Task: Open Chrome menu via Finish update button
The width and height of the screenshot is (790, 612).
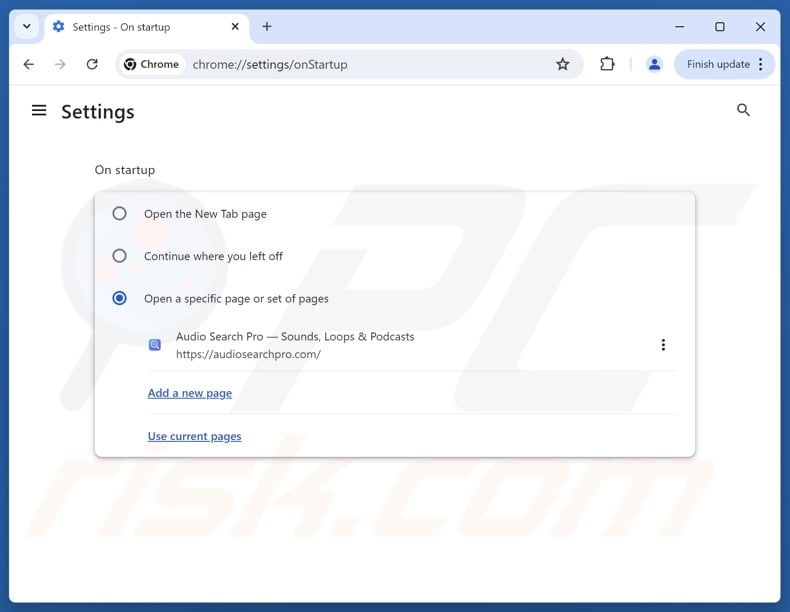Action: click(x=725, y=64)
